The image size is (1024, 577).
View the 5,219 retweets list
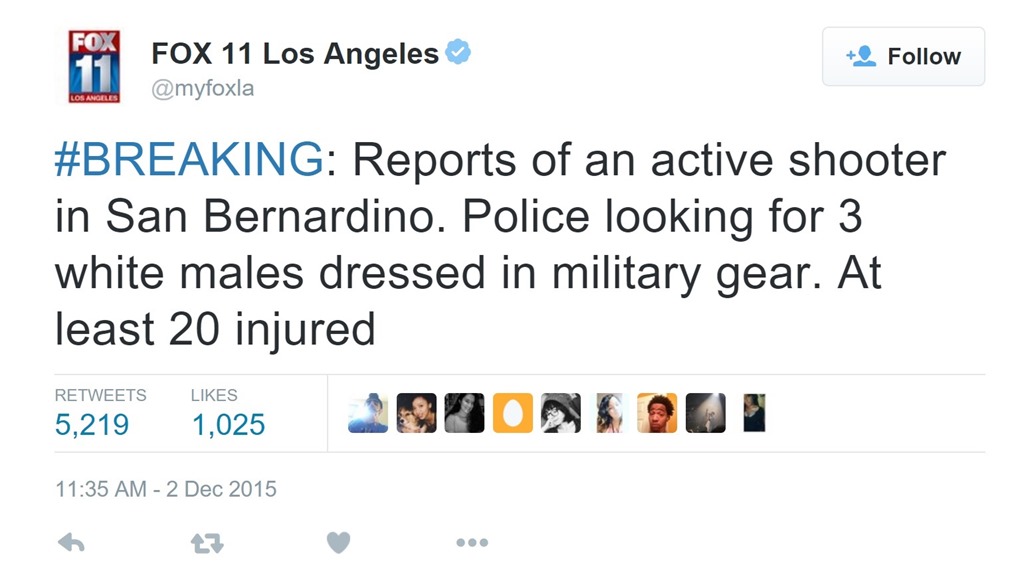coord(92,424)
